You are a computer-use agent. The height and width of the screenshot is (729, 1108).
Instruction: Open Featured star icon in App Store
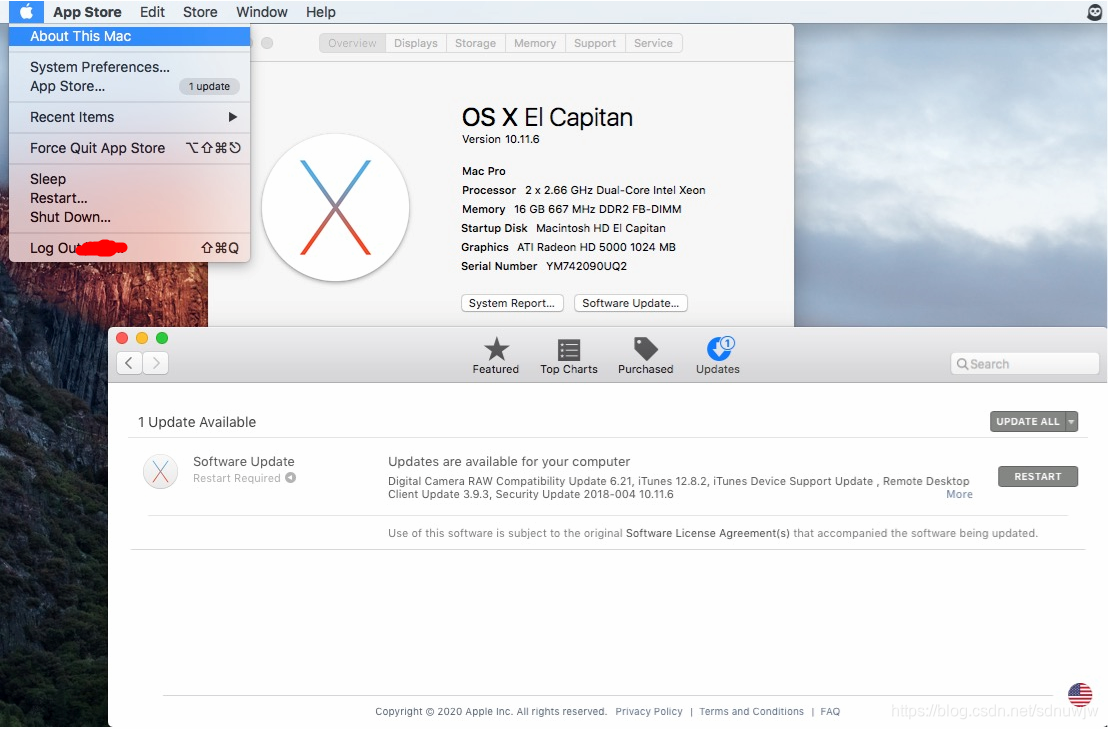pyautogui.click(x=496, y=349)
